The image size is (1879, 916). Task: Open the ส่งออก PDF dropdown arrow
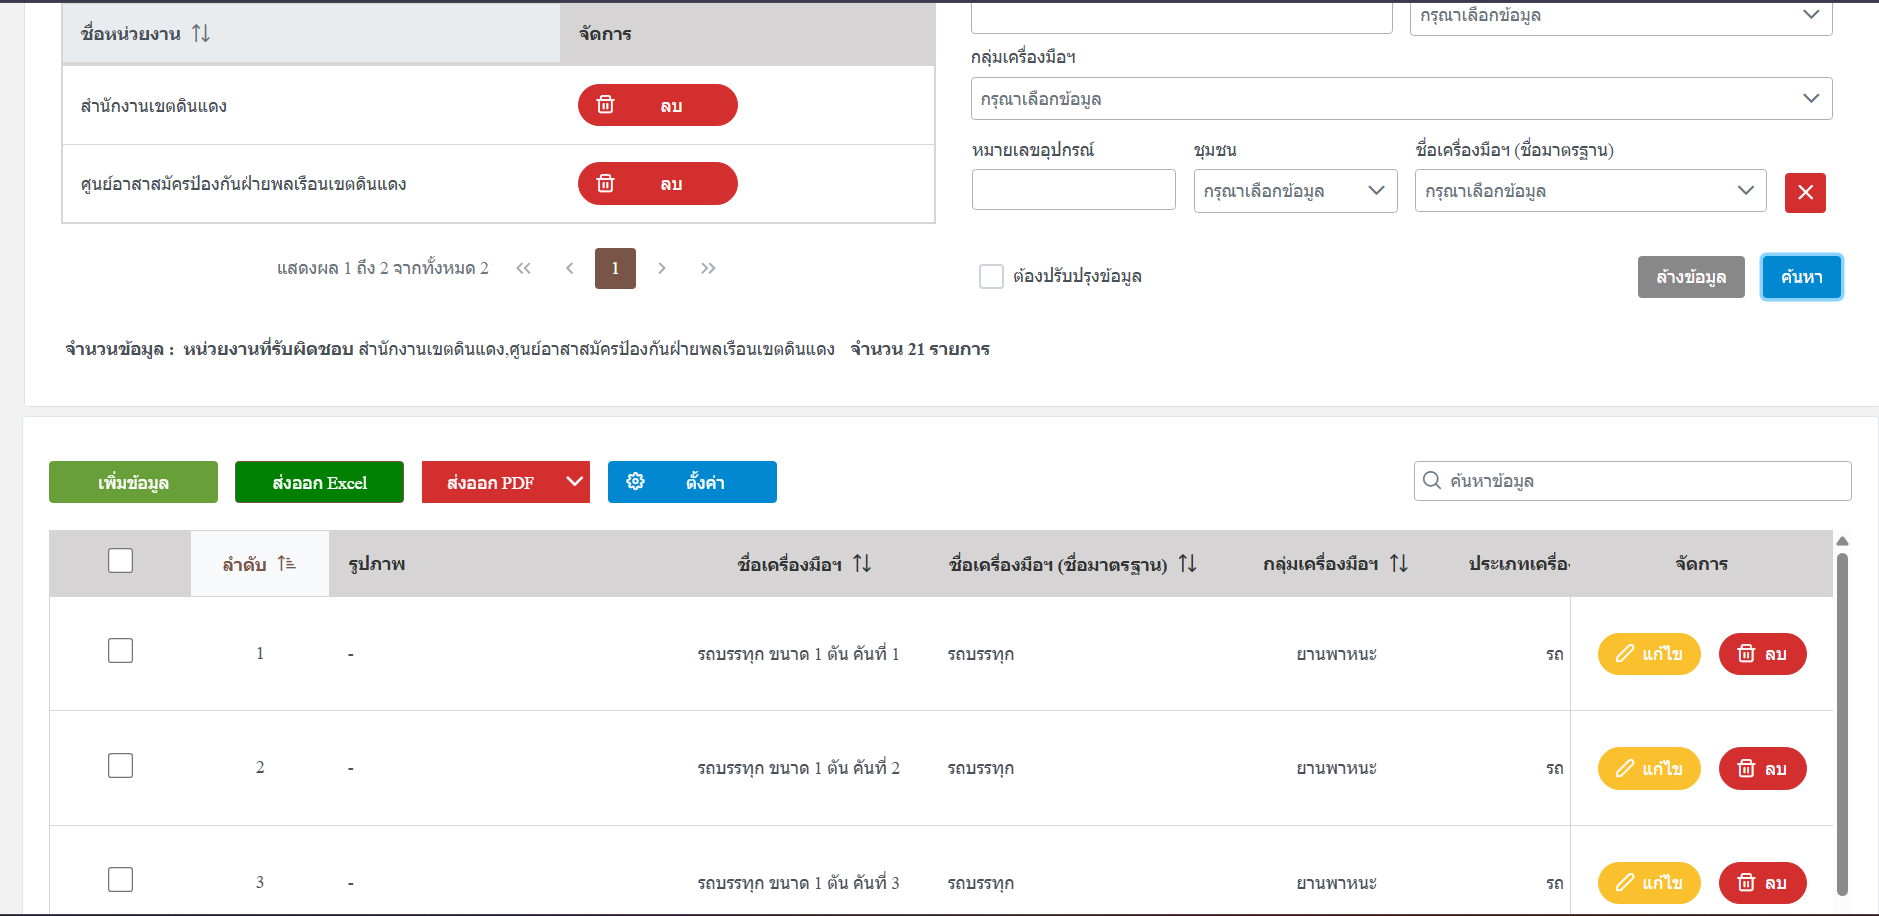click(x=574, y=482)
